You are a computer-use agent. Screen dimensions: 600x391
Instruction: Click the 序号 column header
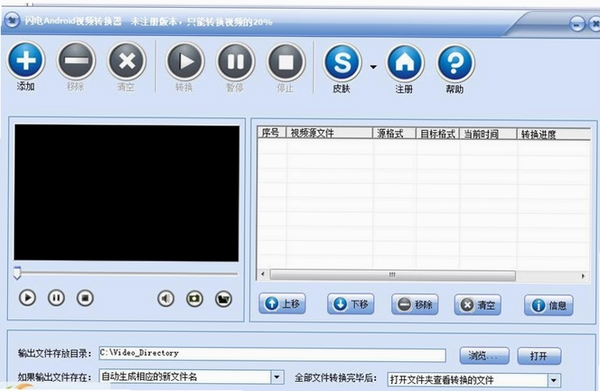[x=272, y=133]
